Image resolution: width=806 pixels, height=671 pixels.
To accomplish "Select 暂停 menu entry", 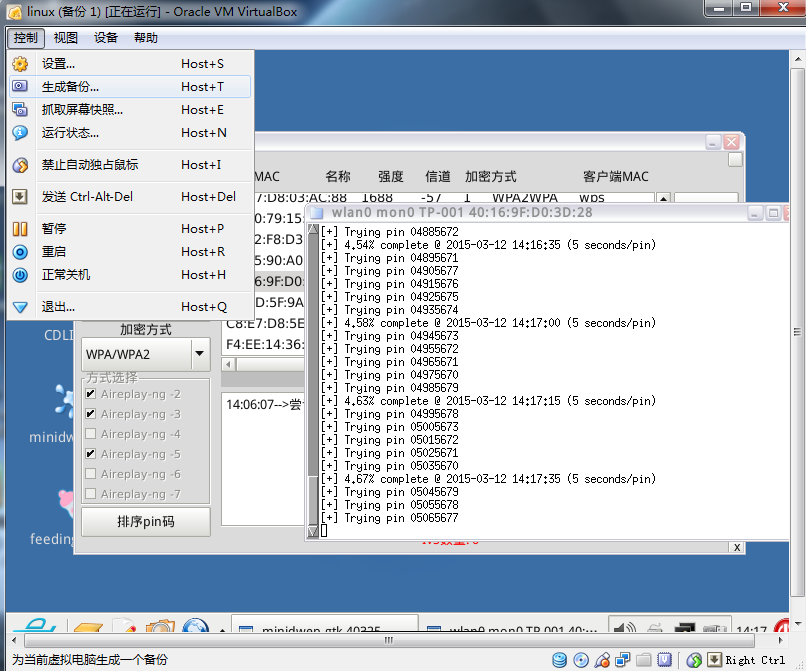I will [130, 229].
